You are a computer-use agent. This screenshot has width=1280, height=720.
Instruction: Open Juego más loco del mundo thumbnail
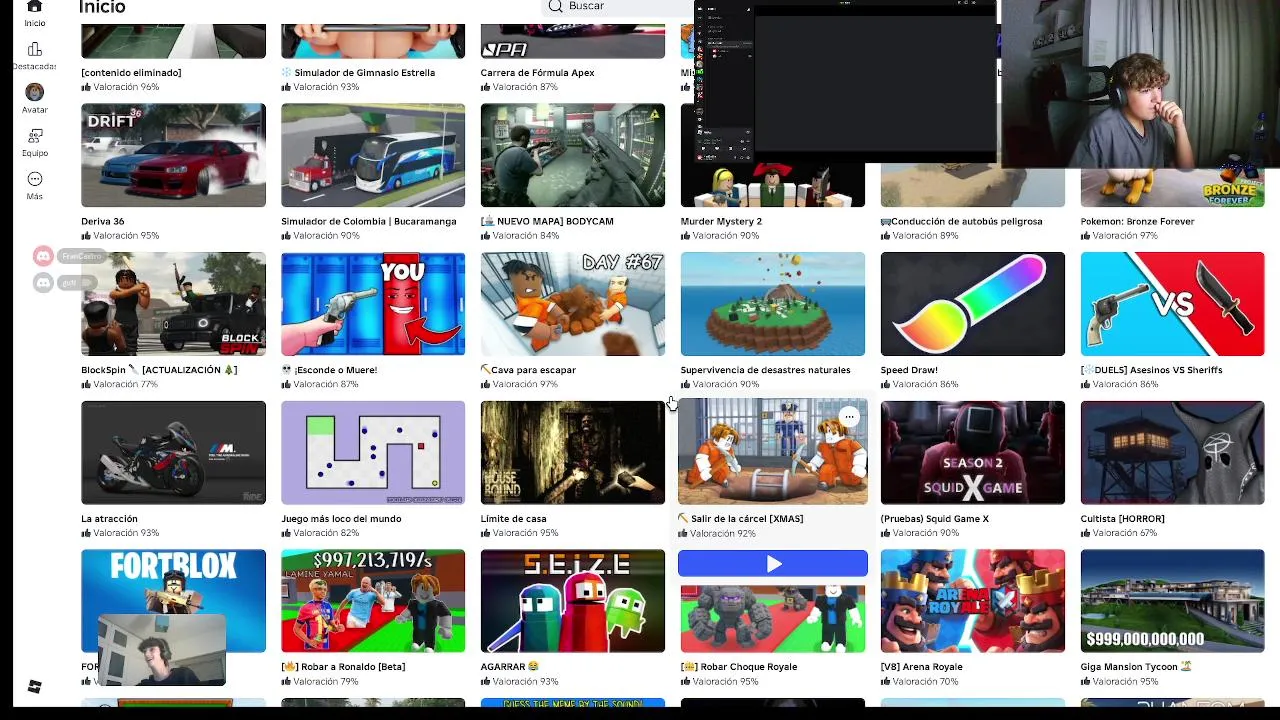click(373, 453)
